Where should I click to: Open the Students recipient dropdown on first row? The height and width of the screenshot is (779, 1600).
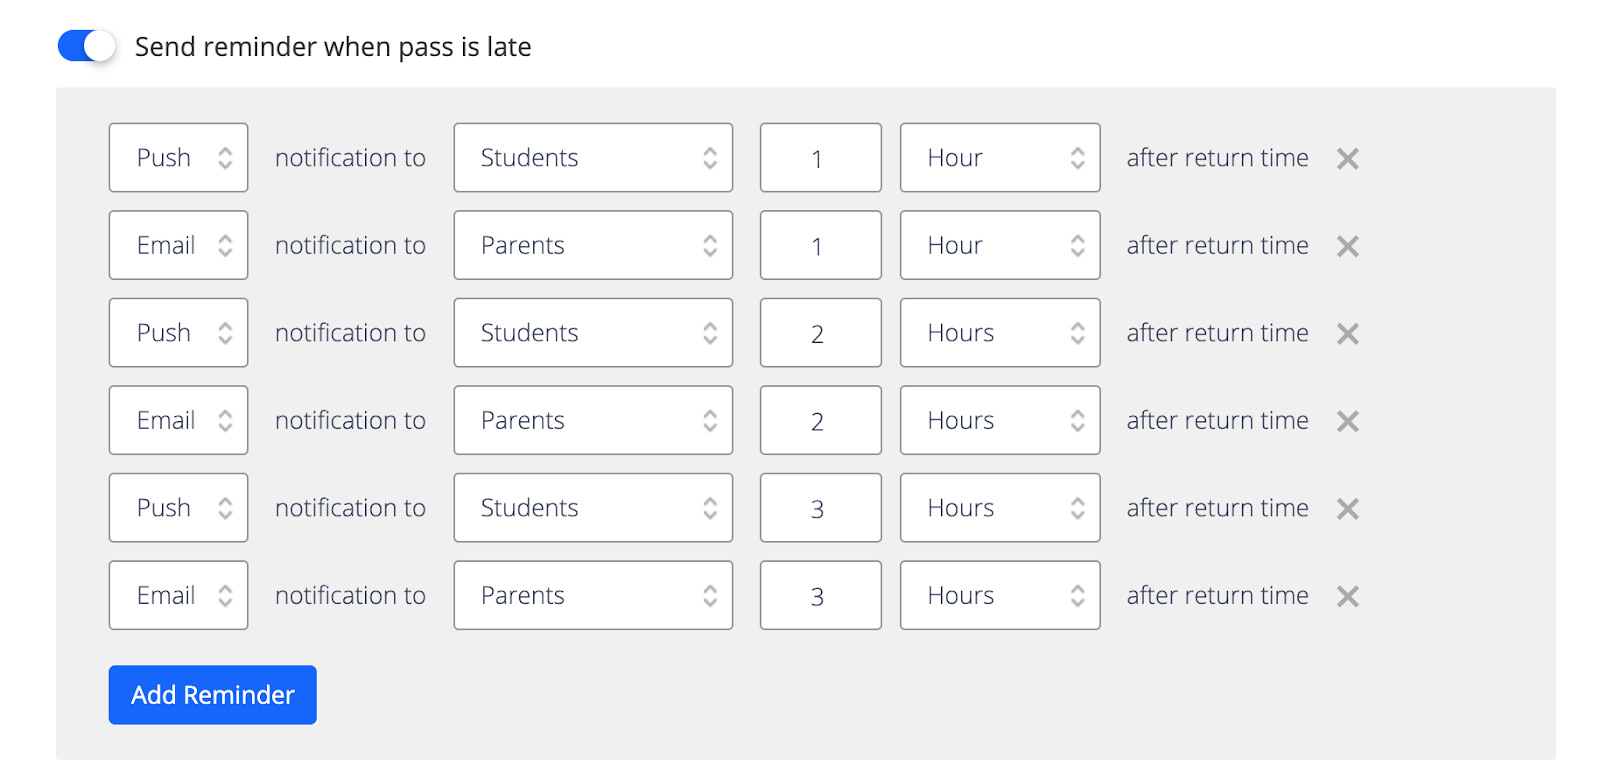click(x=593, y=157)
